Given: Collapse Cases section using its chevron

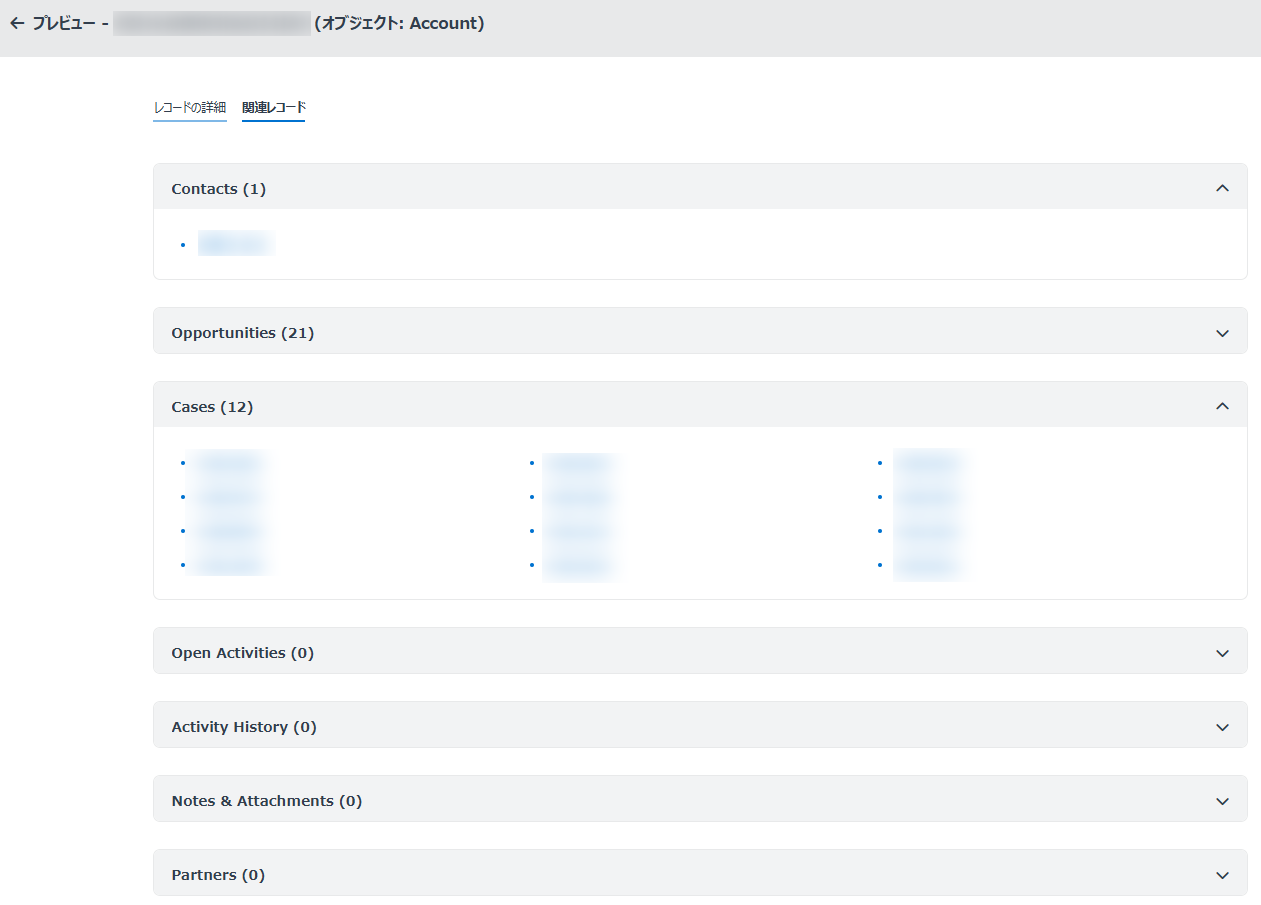Looking at the screenshot, I should pos(1221,406).
